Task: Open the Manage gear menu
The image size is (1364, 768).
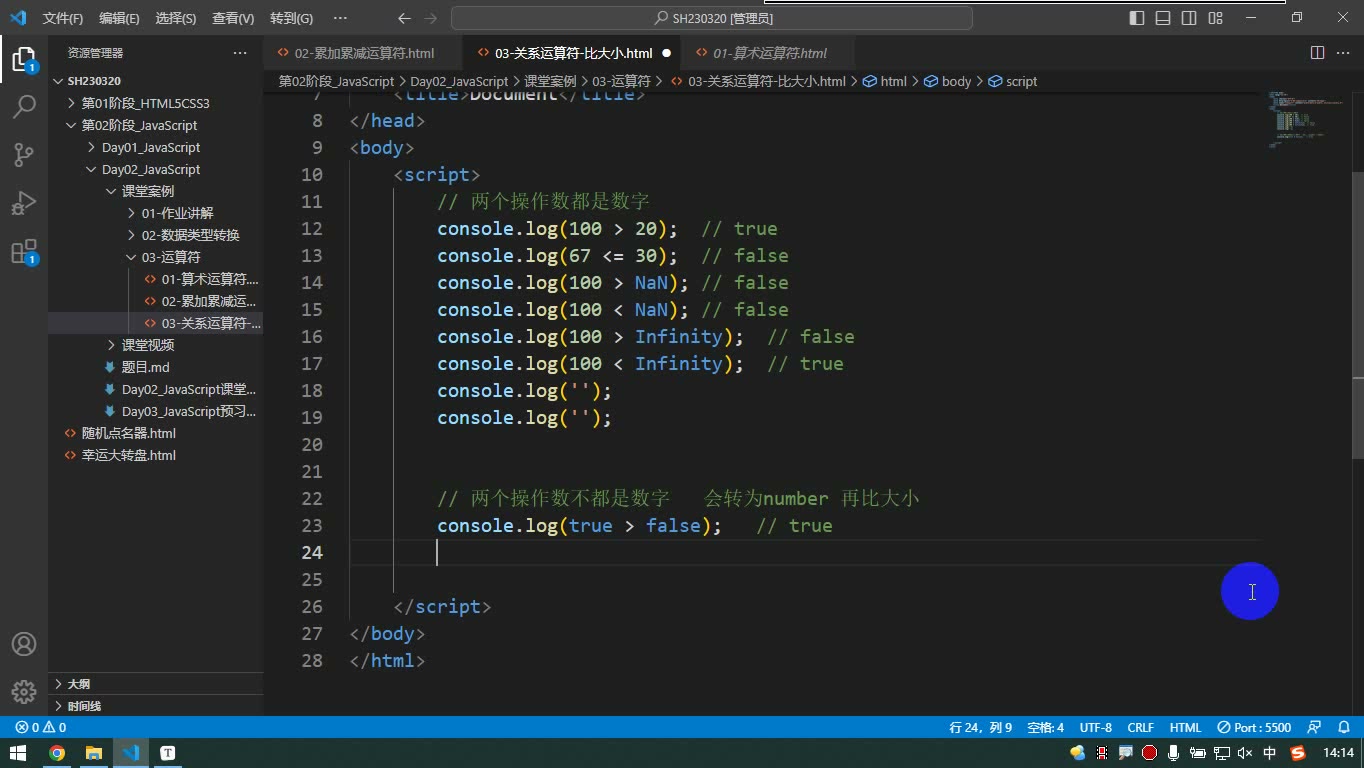Action: click(24, 692)
